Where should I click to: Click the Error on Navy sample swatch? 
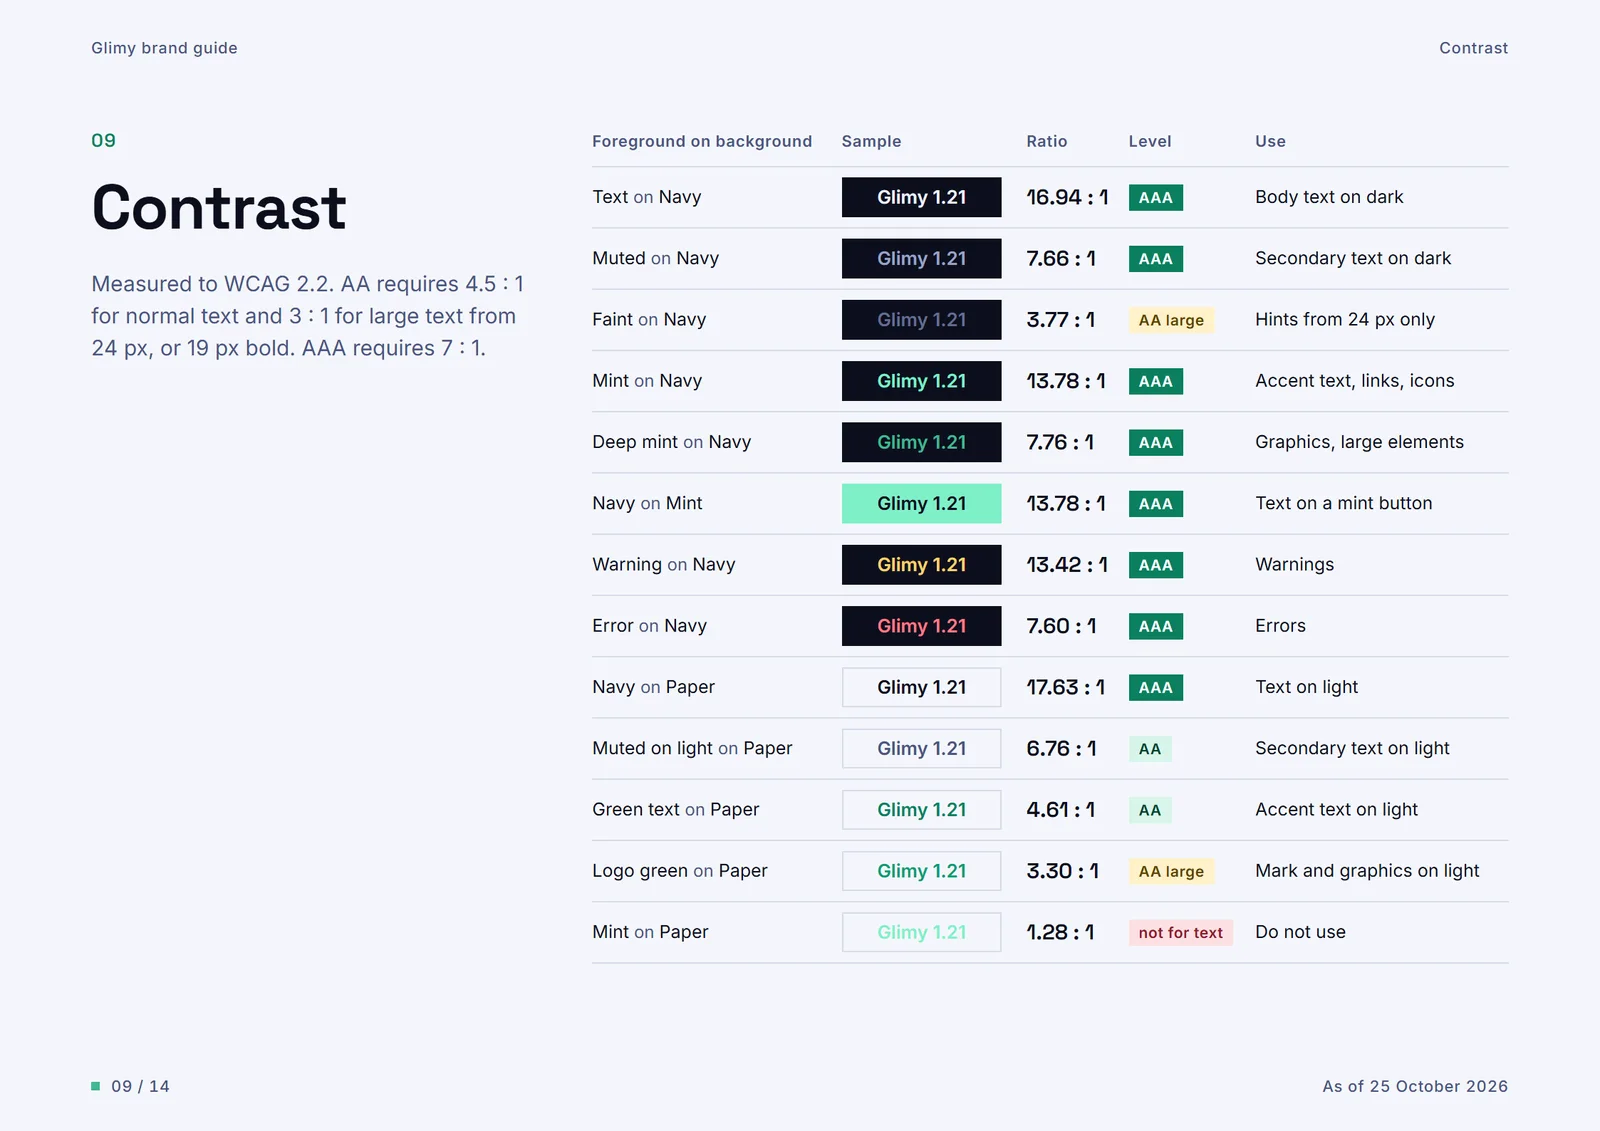(x=921, y=626)
